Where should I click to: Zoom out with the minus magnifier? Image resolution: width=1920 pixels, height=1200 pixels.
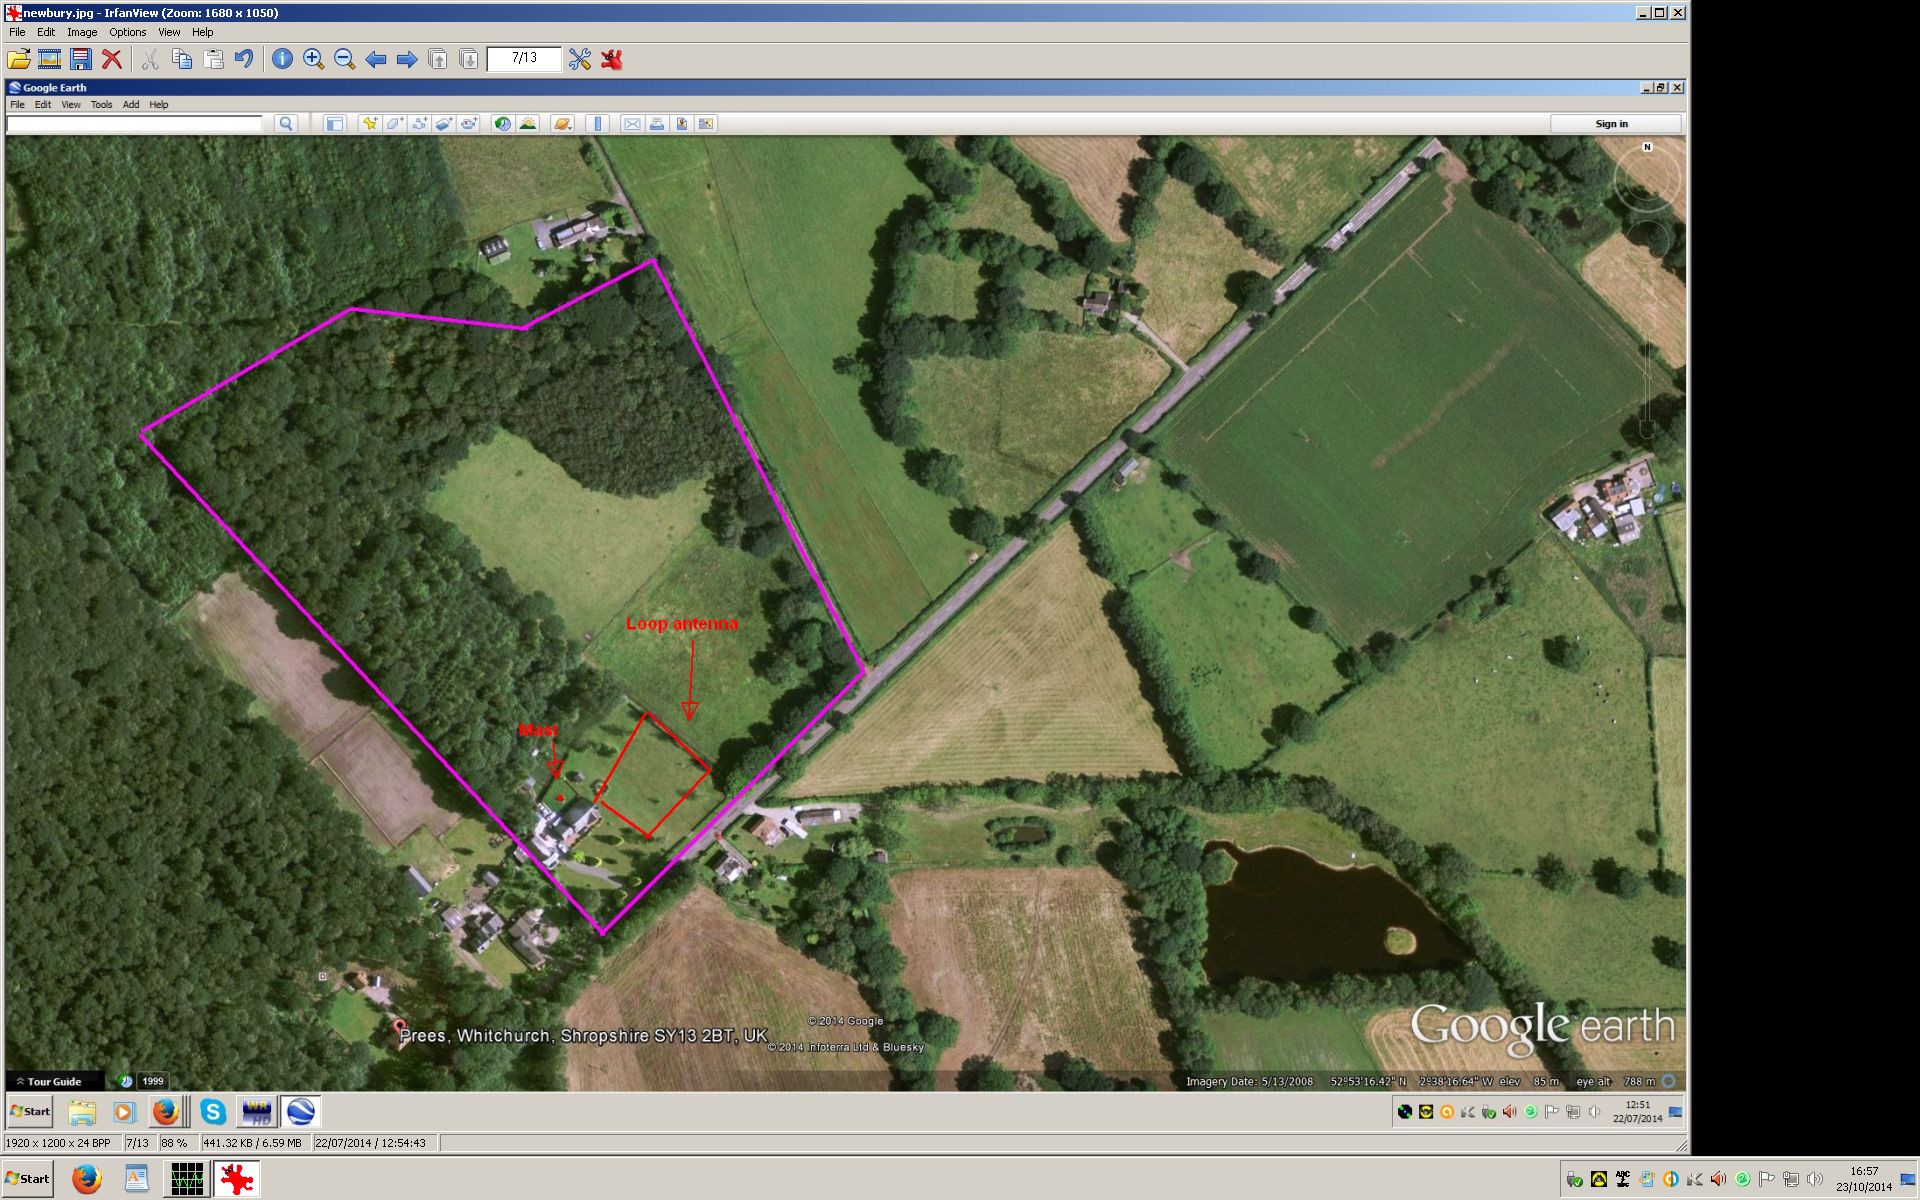[x=344, y=59]
